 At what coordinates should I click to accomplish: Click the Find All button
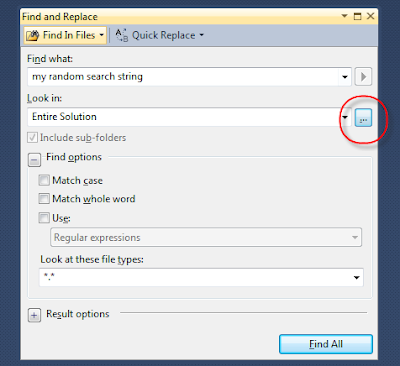tap(326, 344)
